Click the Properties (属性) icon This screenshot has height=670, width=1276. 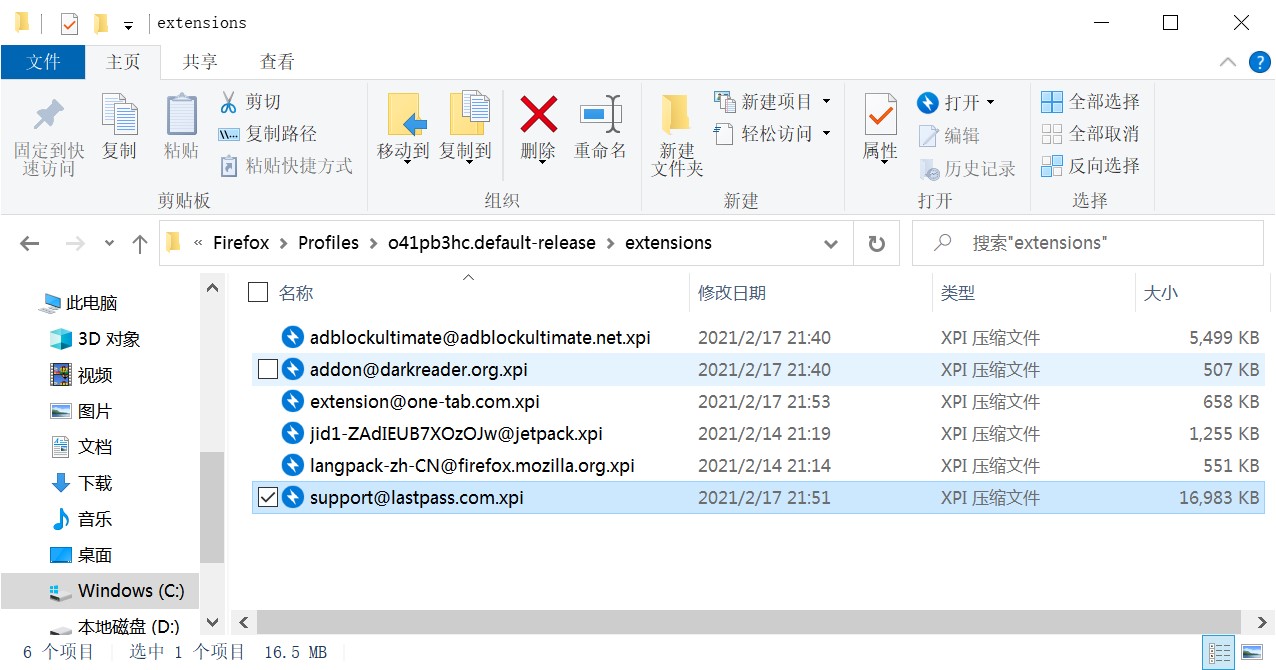coord(880,115)
